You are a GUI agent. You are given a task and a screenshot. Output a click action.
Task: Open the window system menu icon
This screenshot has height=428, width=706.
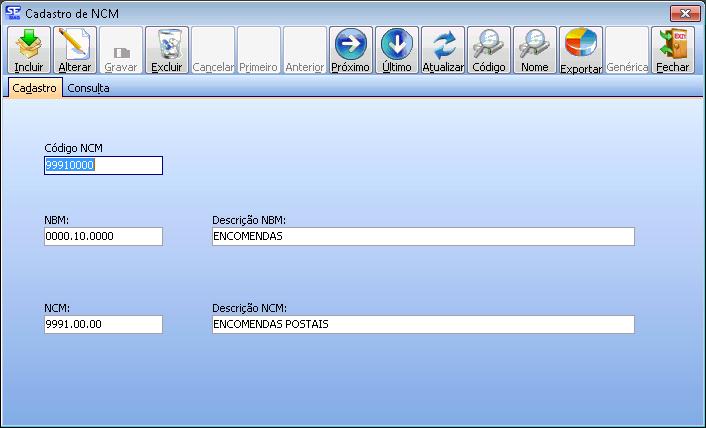click(12, 12)
